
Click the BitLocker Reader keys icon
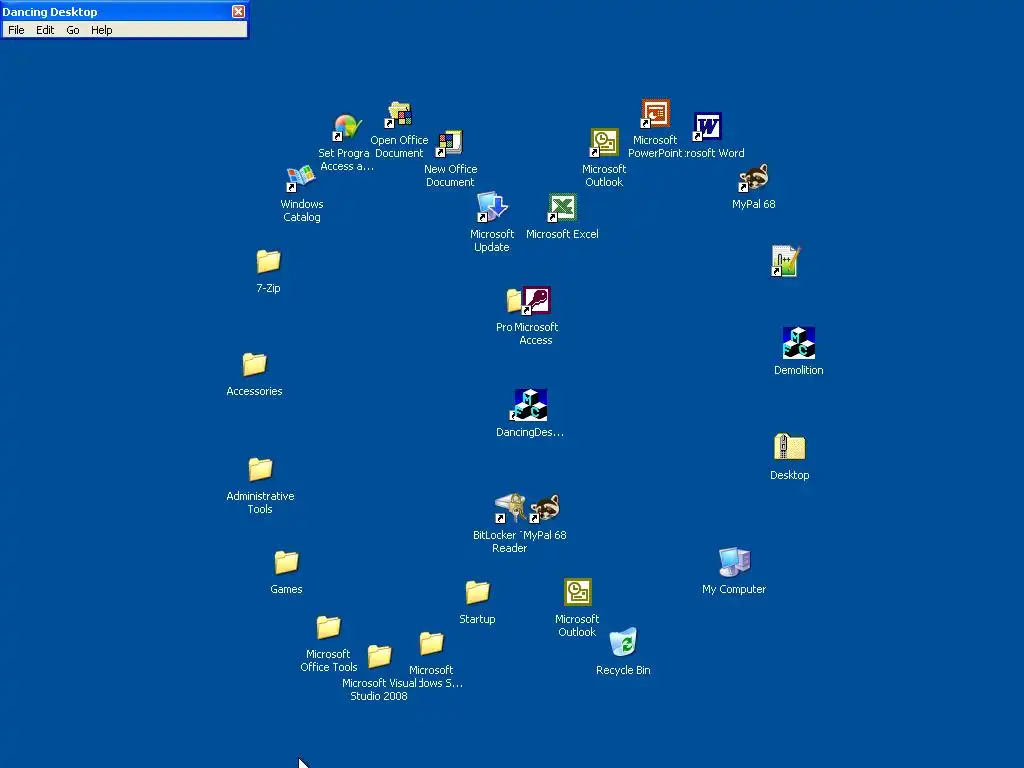tap(510, 508)
